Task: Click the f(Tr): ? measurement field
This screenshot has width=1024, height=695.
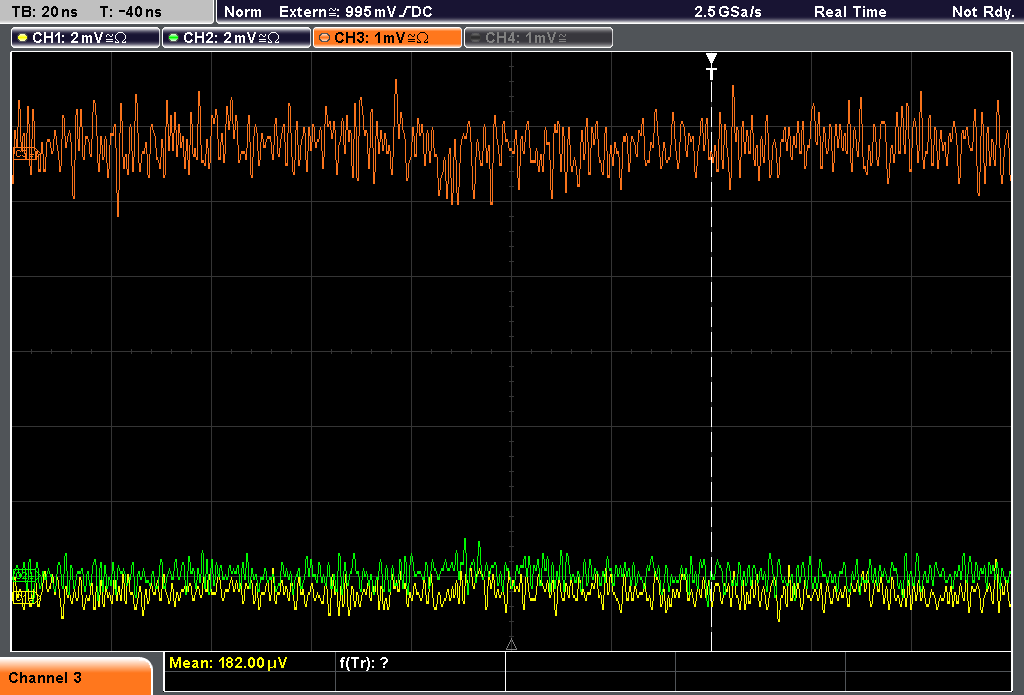Action: [x=364, y=663]
